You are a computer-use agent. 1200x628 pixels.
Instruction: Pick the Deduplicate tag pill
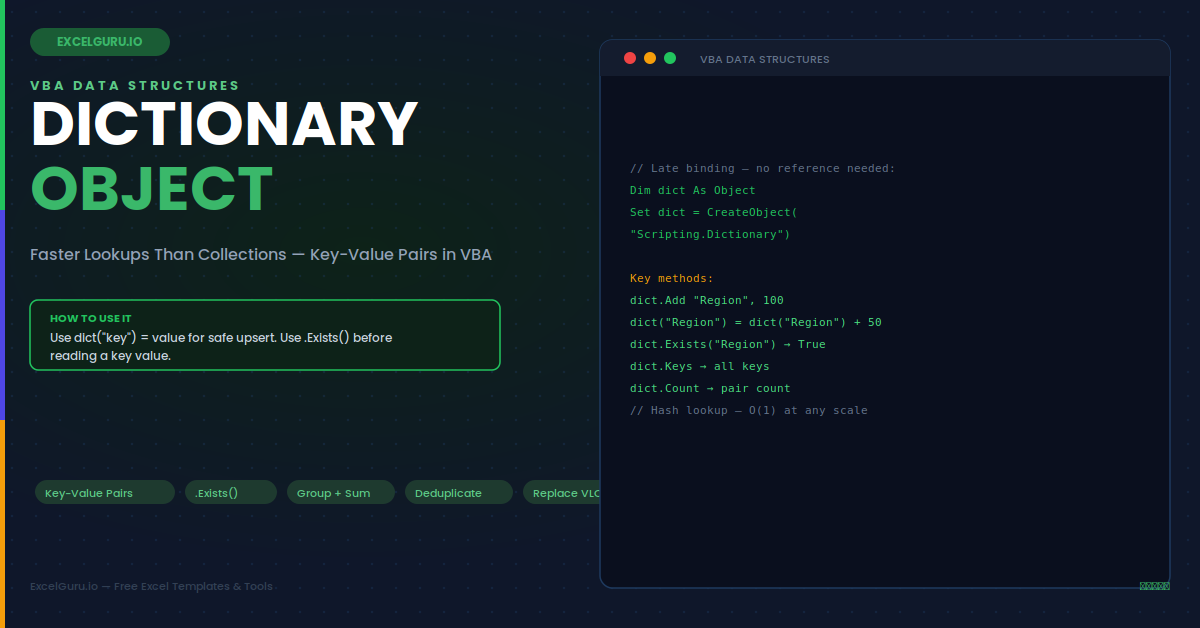pyautogui.click(x=459, y=493)
